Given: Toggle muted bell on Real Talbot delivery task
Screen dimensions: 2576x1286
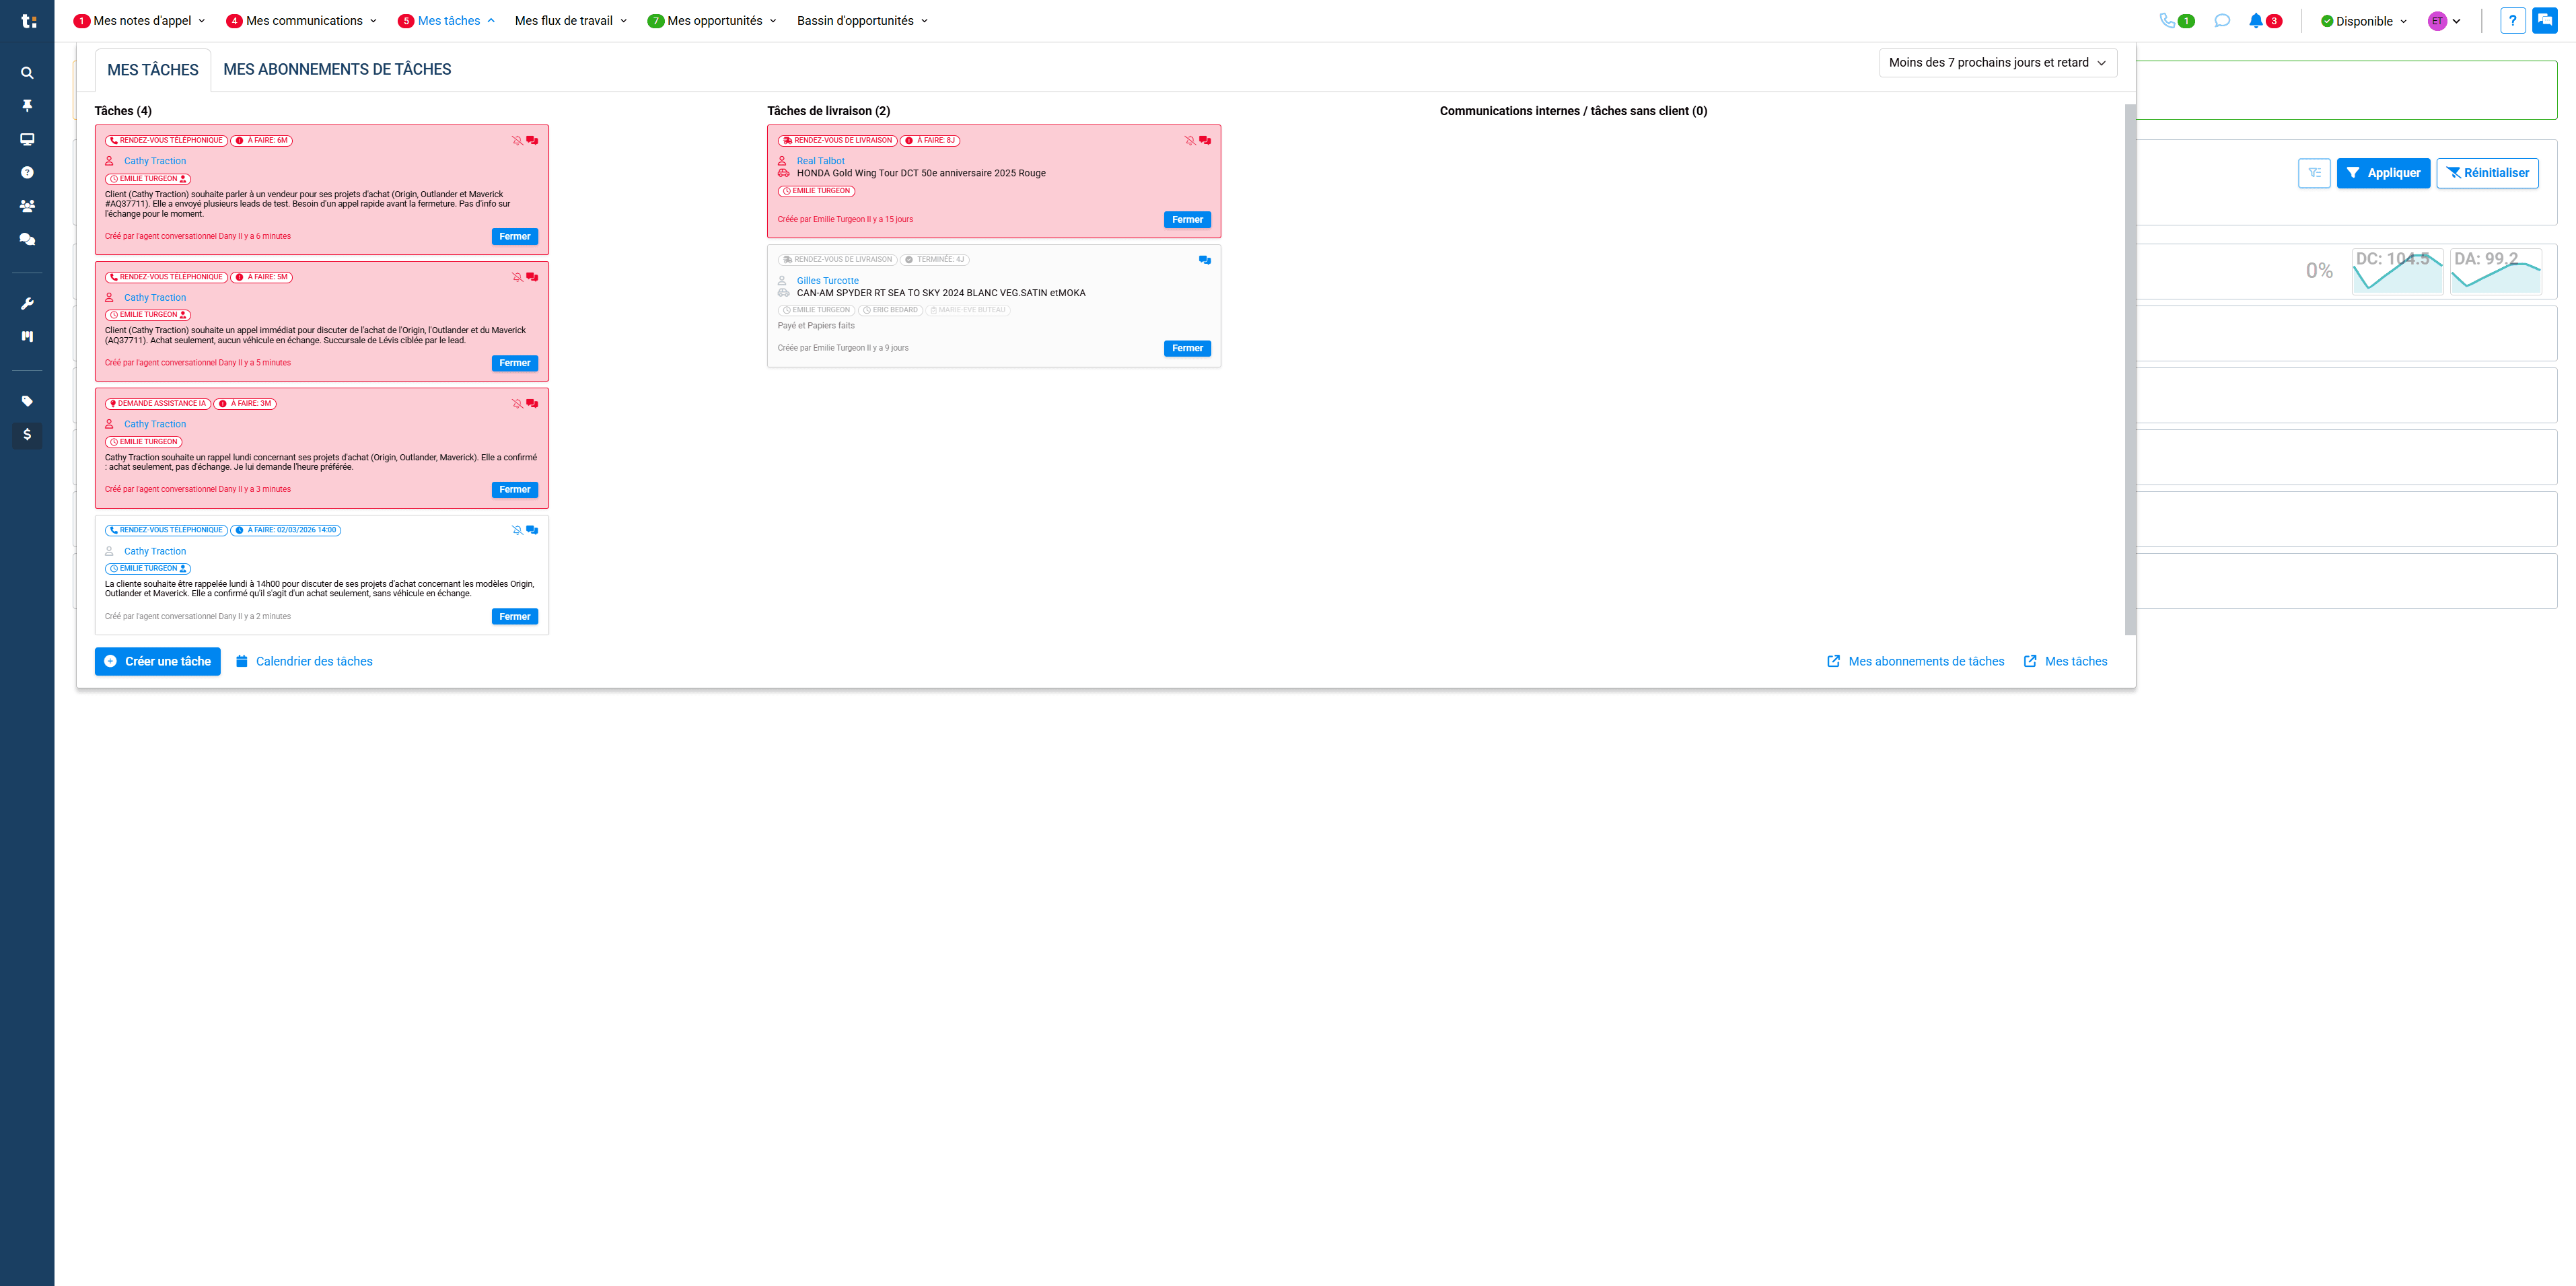Looking at the screenshot, I should pyautogui.click(x=1190, y=141).
